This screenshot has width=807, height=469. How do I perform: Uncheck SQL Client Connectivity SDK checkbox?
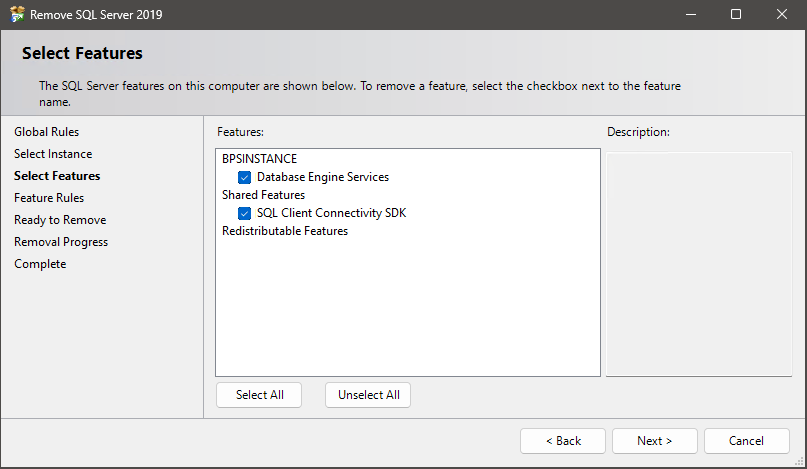click(244, 213)
